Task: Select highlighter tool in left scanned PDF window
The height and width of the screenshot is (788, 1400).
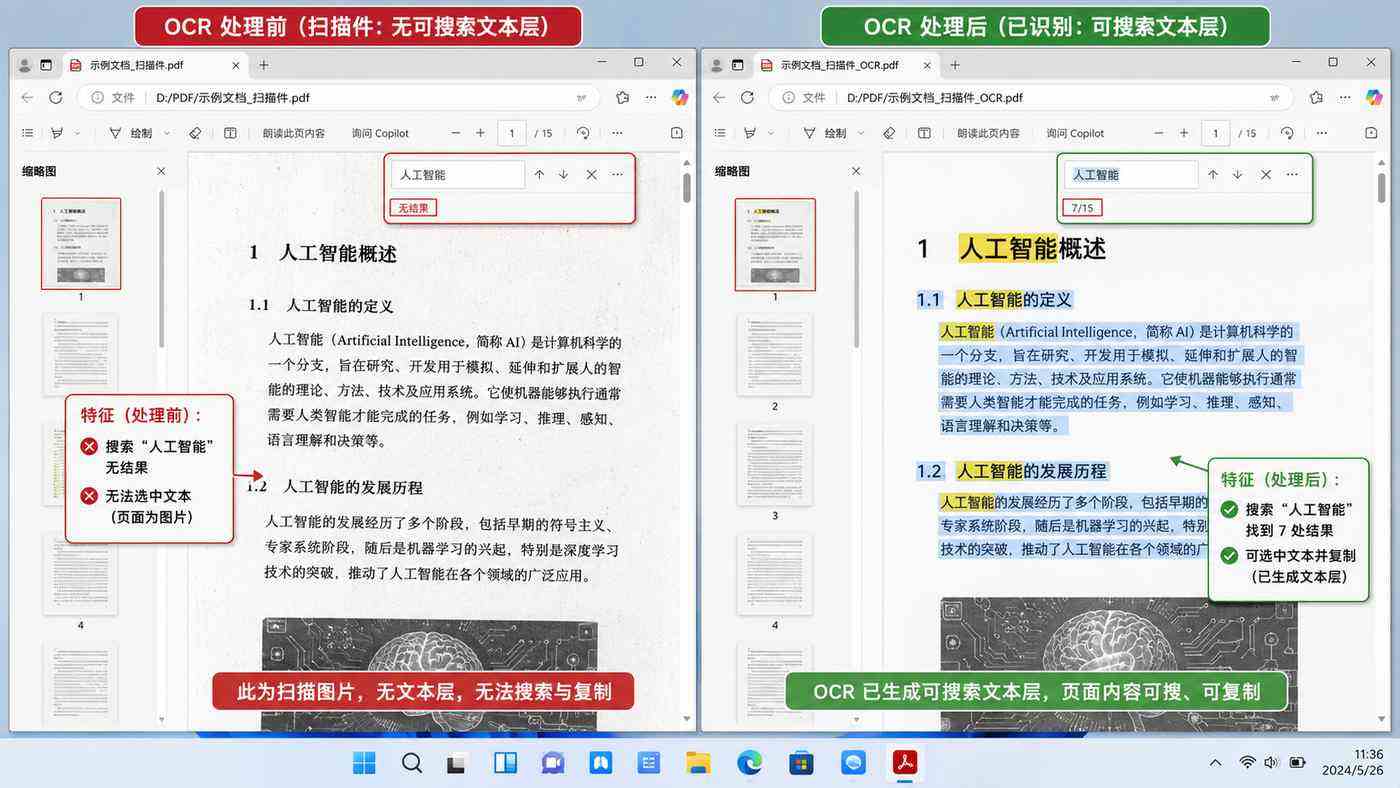Action: (57, 133)
